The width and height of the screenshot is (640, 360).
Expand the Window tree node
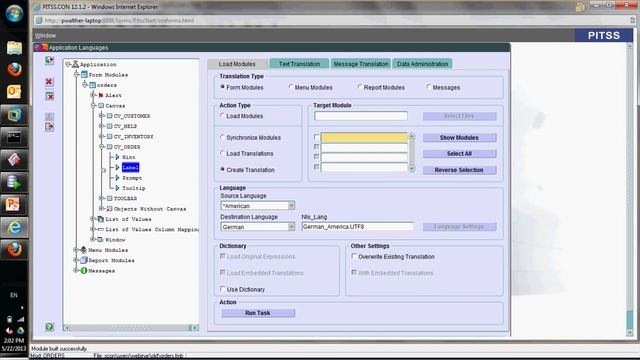coord(93,240)
